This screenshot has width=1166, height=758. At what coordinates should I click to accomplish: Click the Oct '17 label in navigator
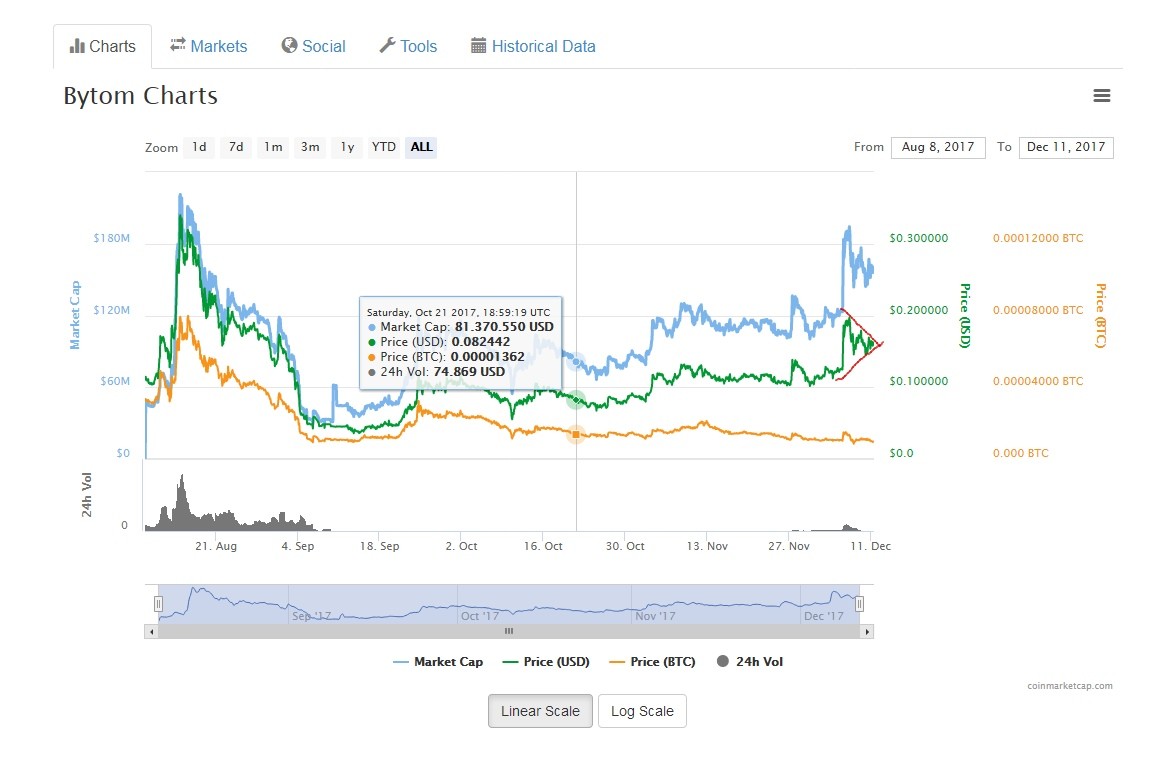pyautogui.click(x=480, y=616)
